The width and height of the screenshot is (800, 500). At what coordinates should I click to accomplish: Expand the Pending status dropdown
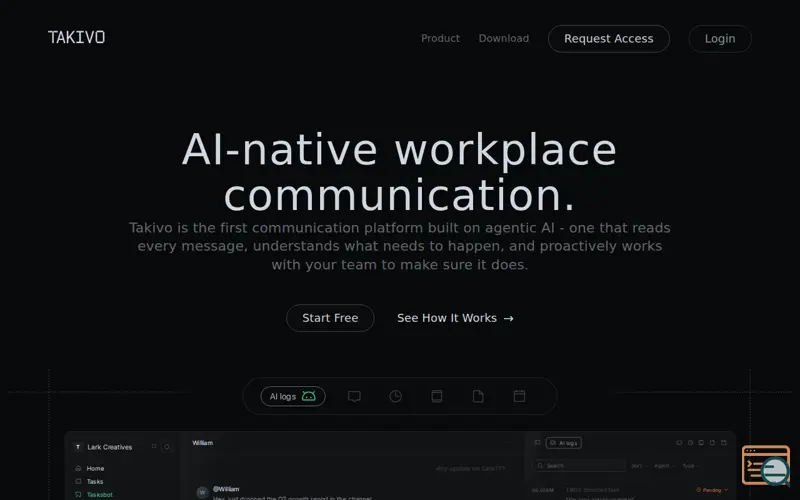tap(712, 490)
